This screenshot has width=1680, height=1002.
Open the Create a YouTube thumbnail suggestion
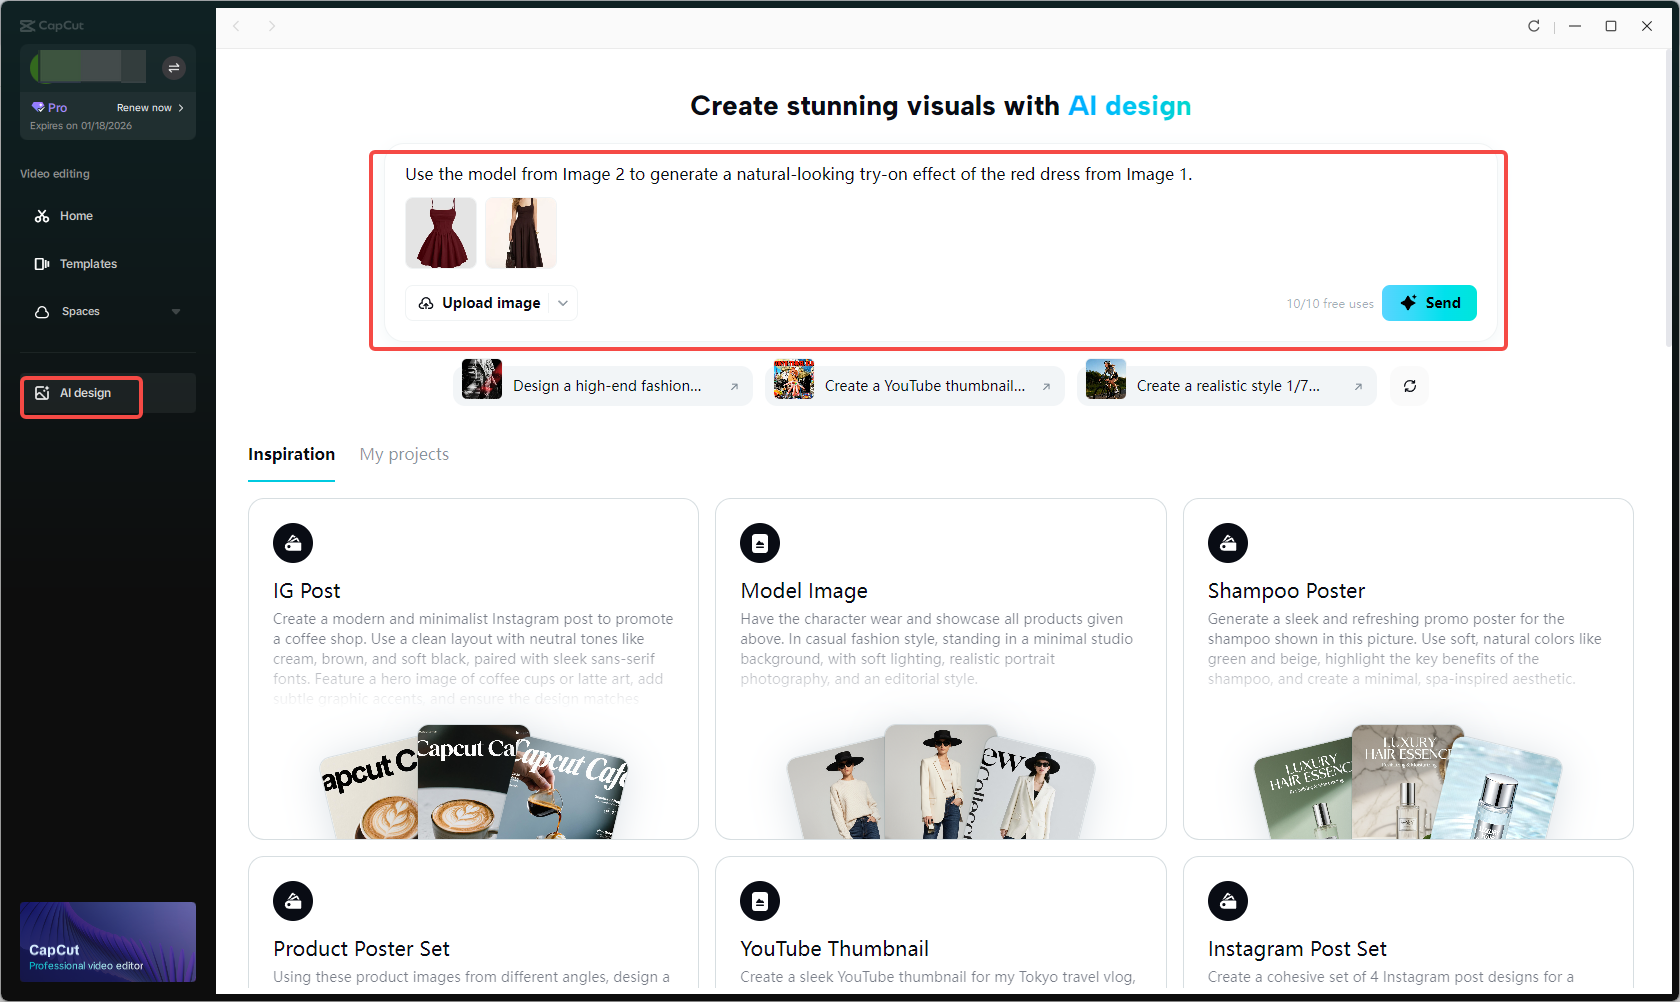coord(915,385)
